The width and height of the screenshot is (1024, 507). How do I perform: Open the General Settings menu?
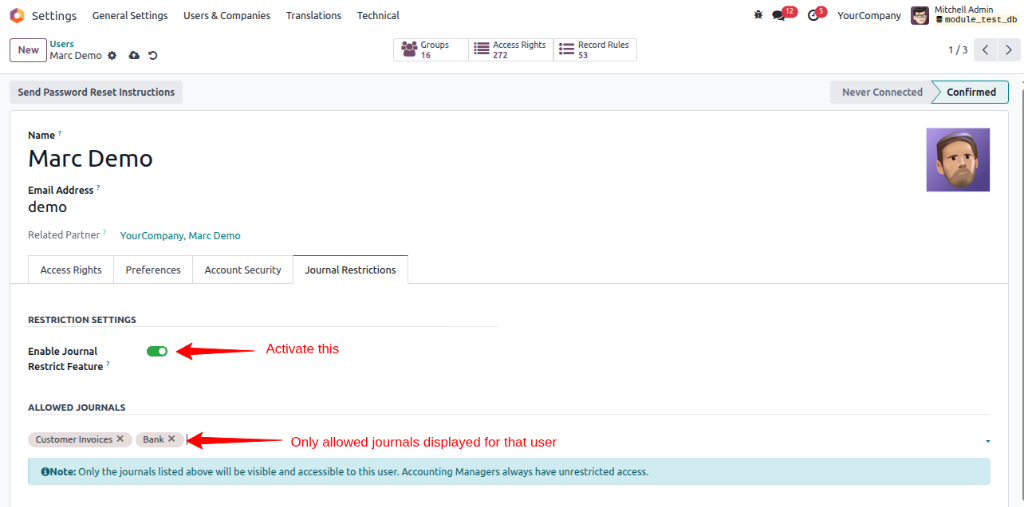pos(130,15)
